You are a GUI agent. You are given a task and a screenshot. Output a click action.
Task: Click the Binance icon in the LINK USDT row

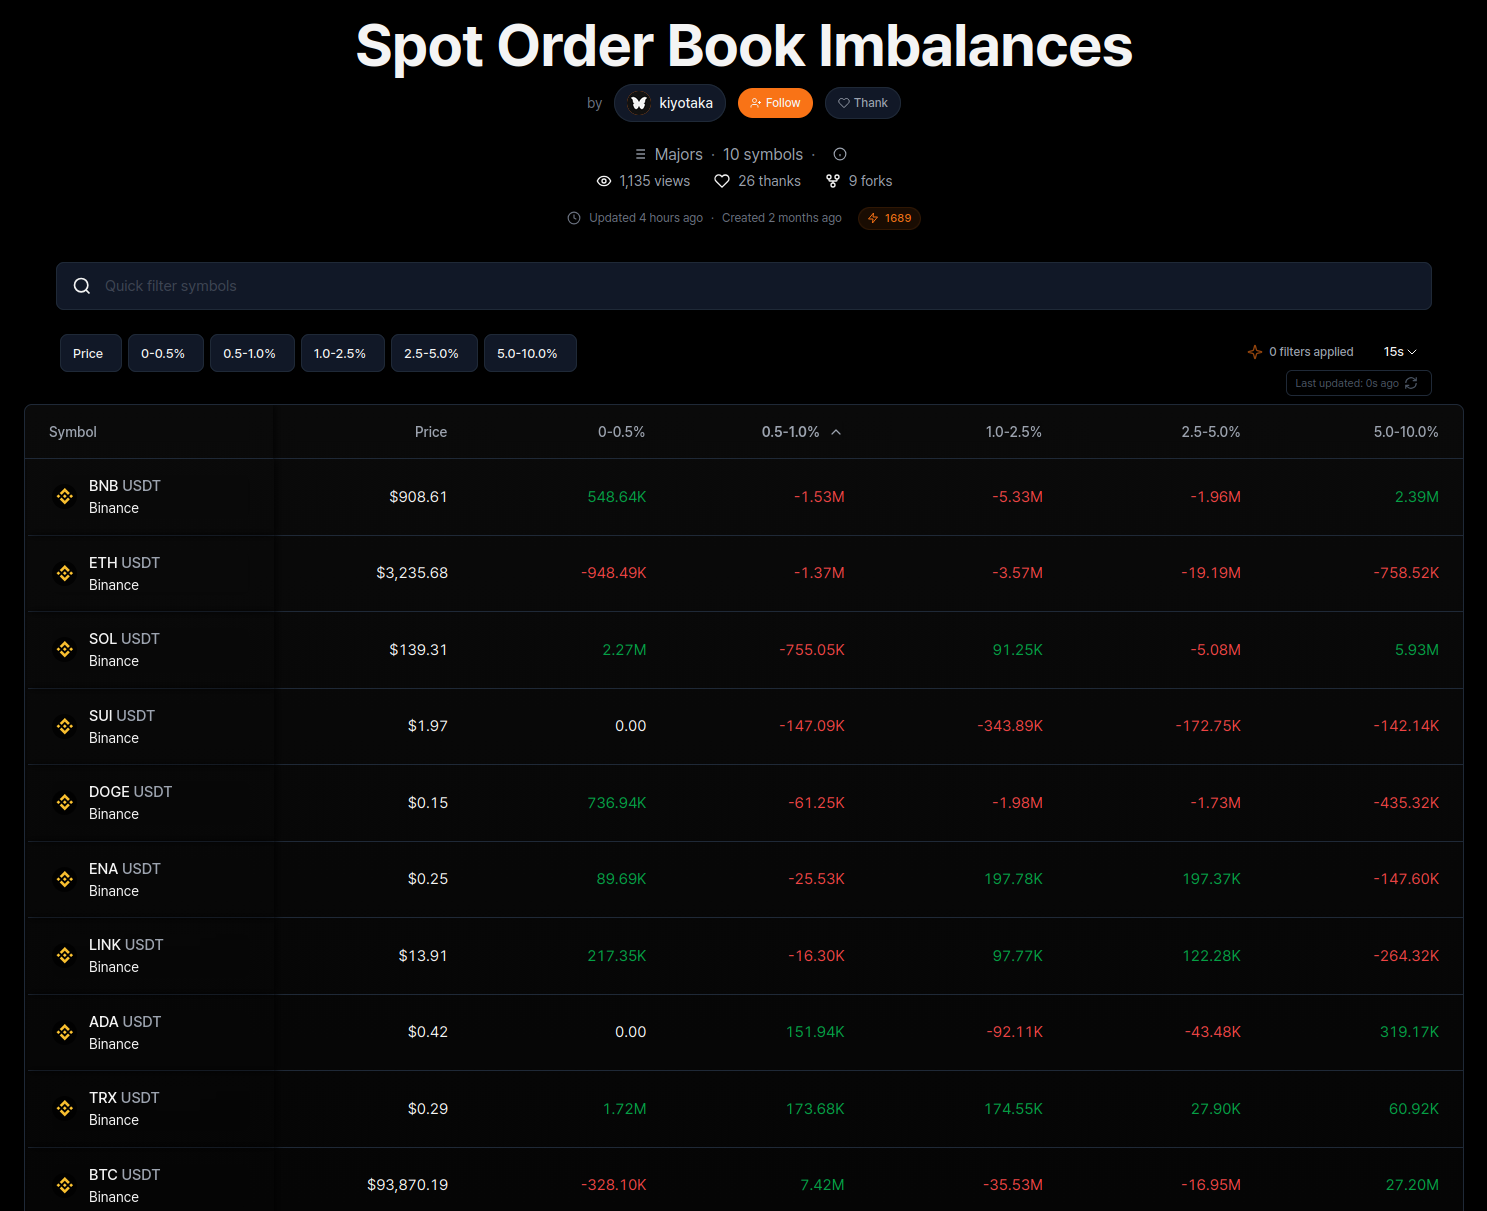(65, 955)
